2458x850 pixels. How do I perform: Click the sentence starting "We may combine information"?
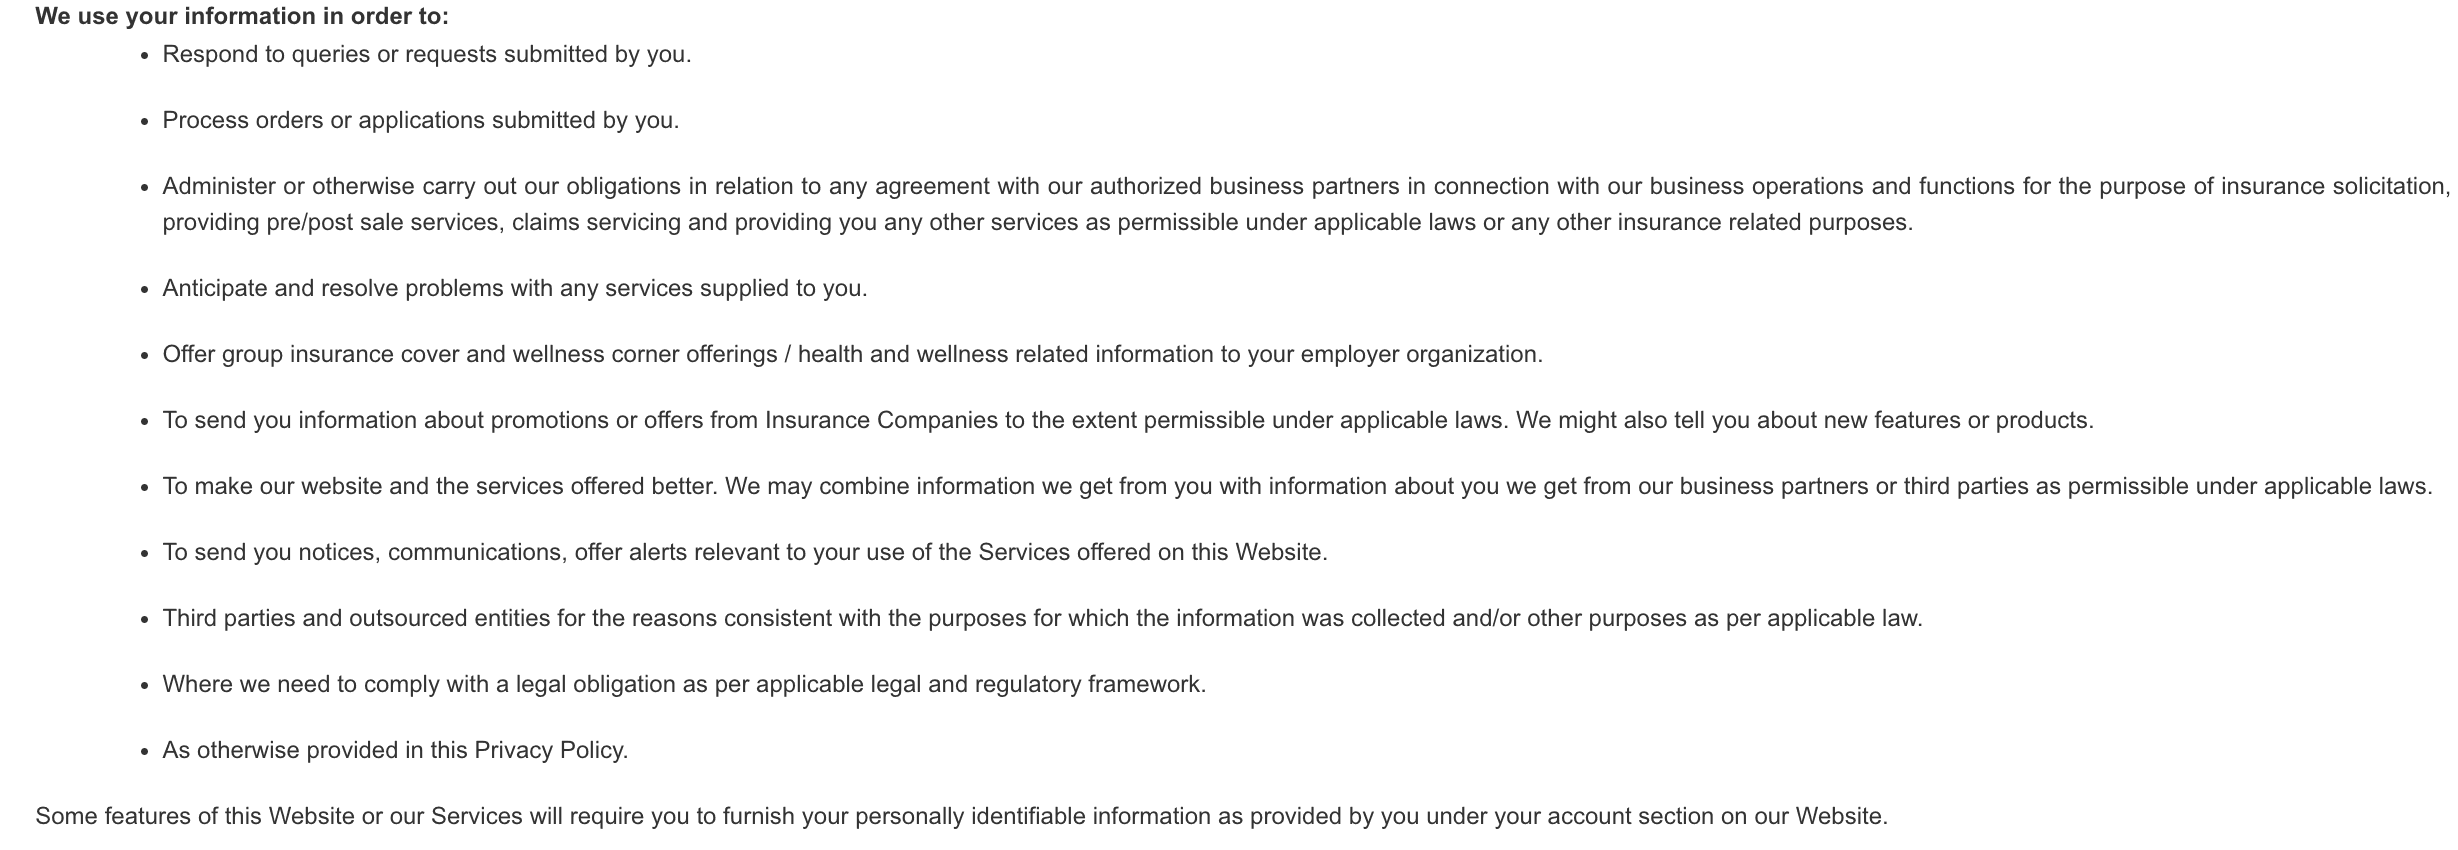tap(1578, 486)
